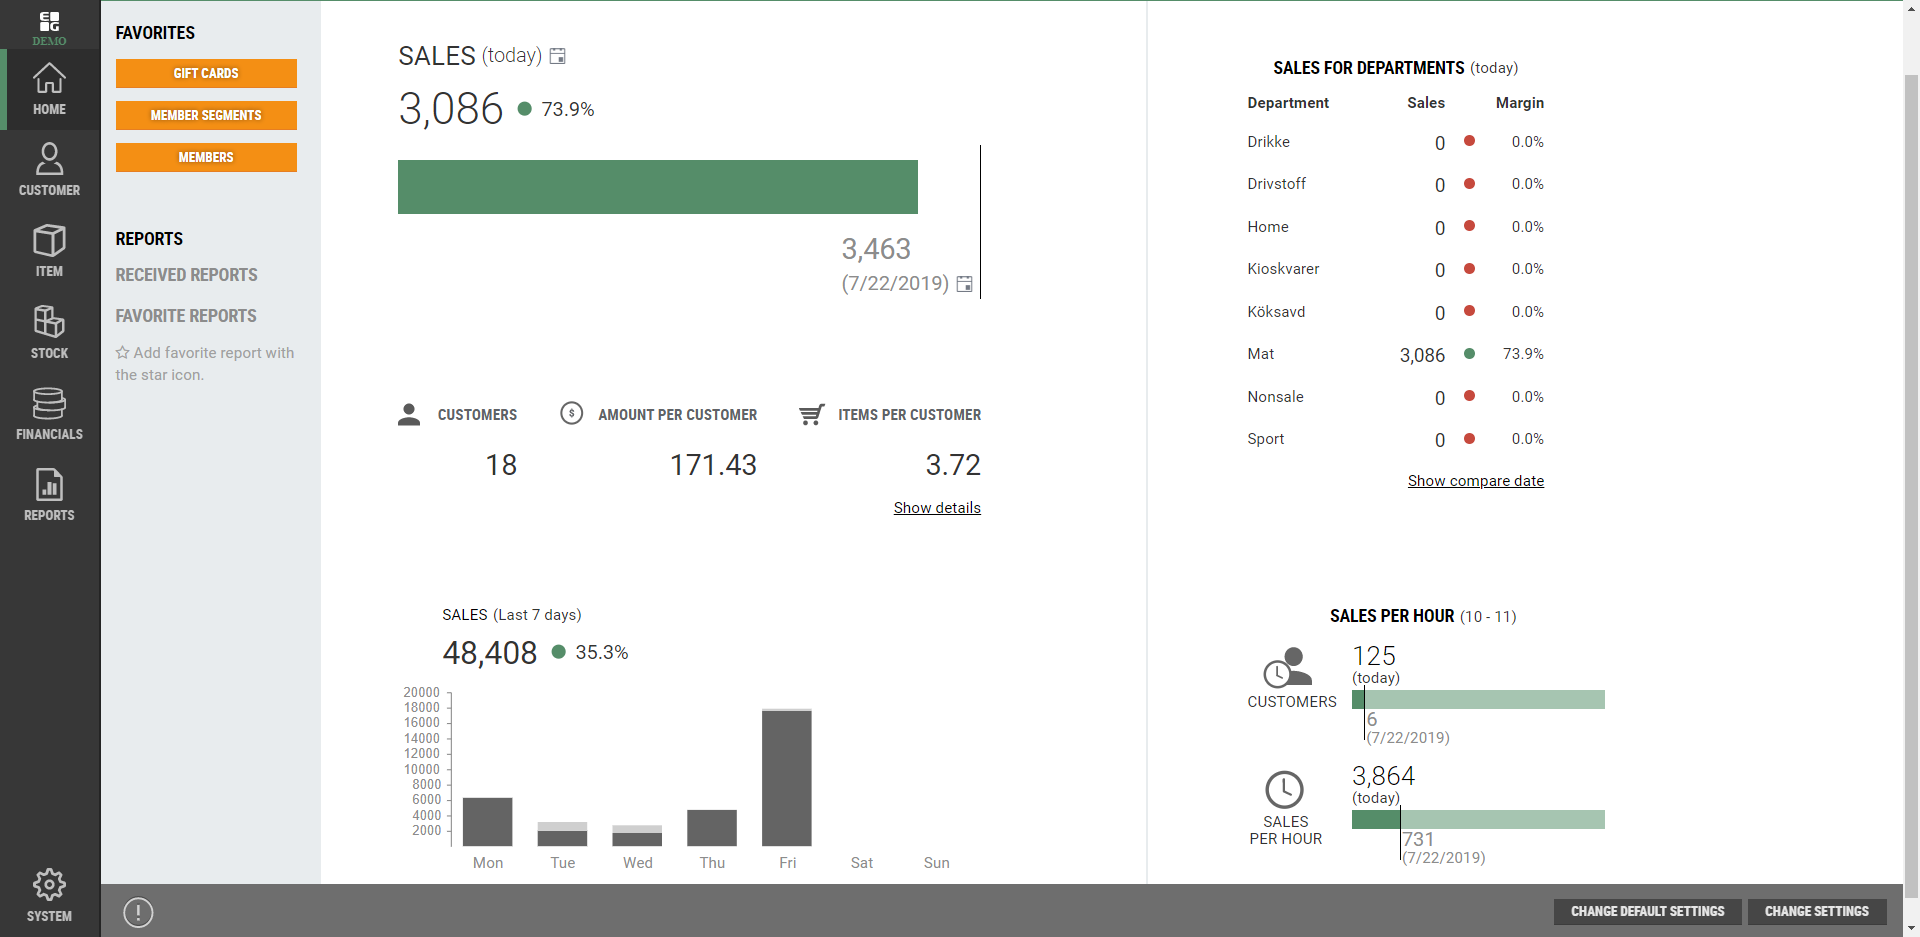Open the Reports sidebar icon
This screenshot has width=1920, height=937.
[49, 494]
